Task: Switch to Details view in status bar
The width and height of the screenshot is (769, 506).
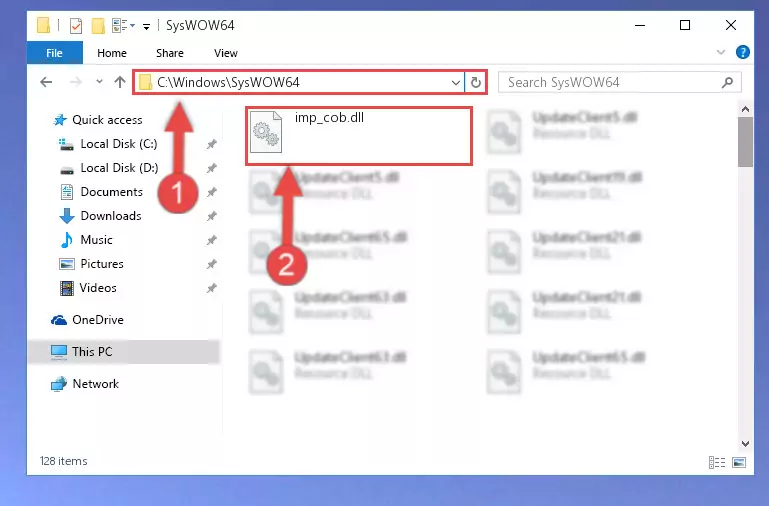Action: tap(717, 462)
